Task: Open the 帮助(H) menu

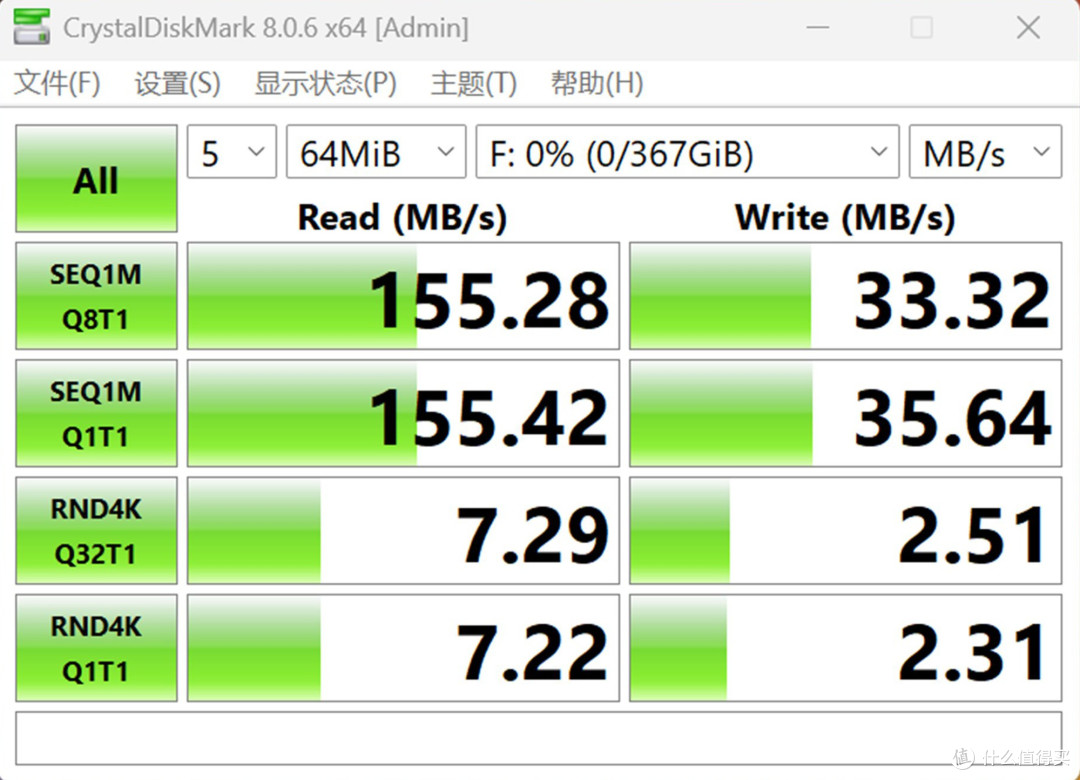Action: tap(596, 83)
